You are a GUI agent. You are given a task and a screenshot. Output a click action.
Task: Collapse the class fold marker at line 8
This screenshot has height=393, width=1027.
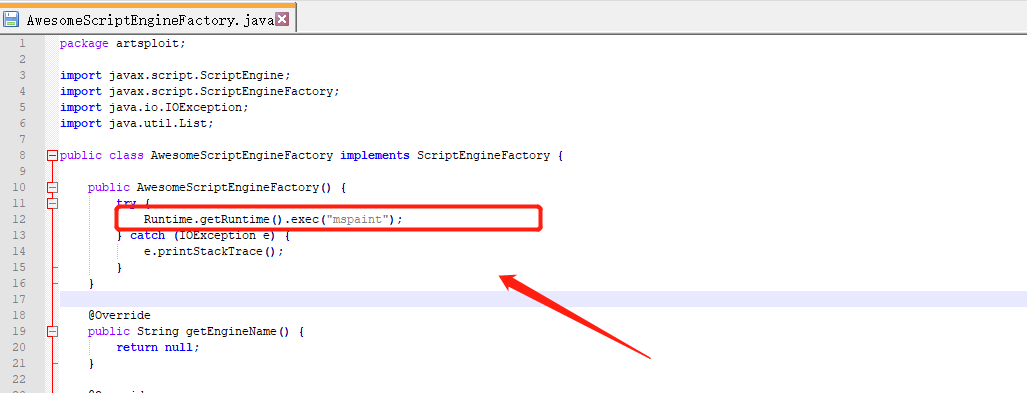click(x=52, y=156)
